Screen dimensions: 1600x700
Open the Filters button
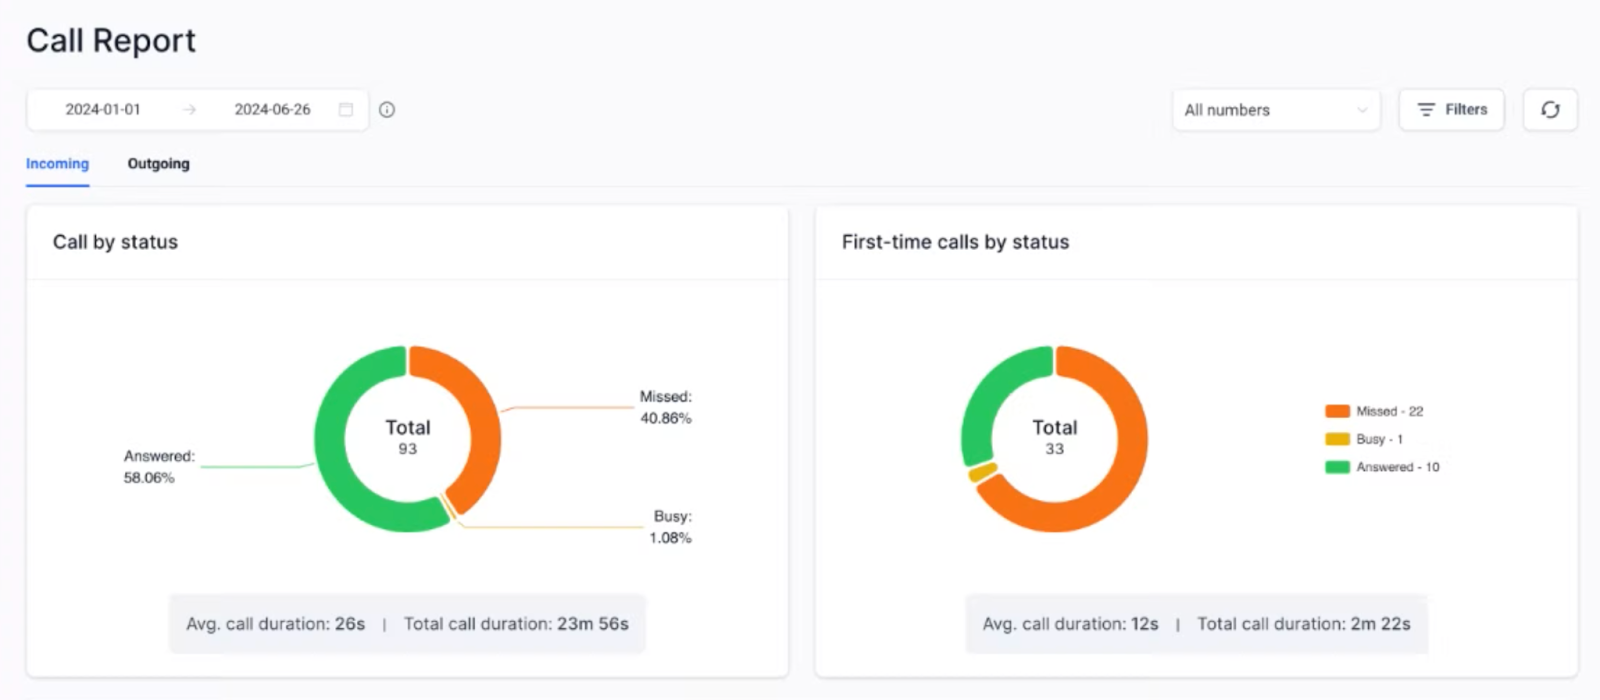[x=1451, y=110]
